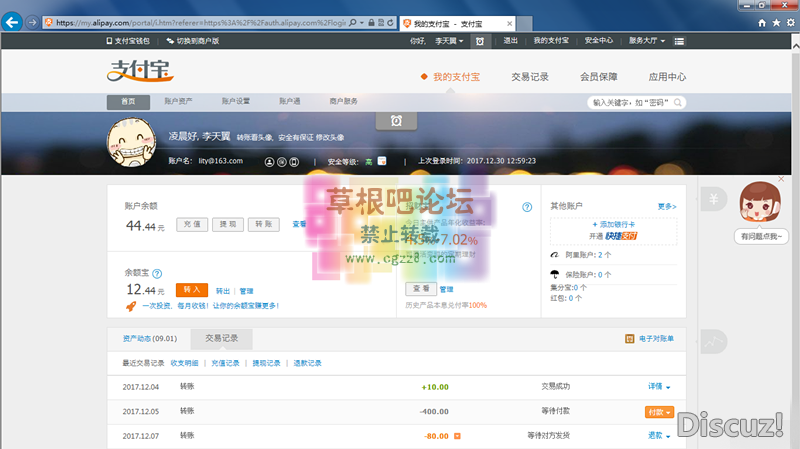Select the 账户通 sub-navigation tab
The image size is (800, 449).
point(289,102)
